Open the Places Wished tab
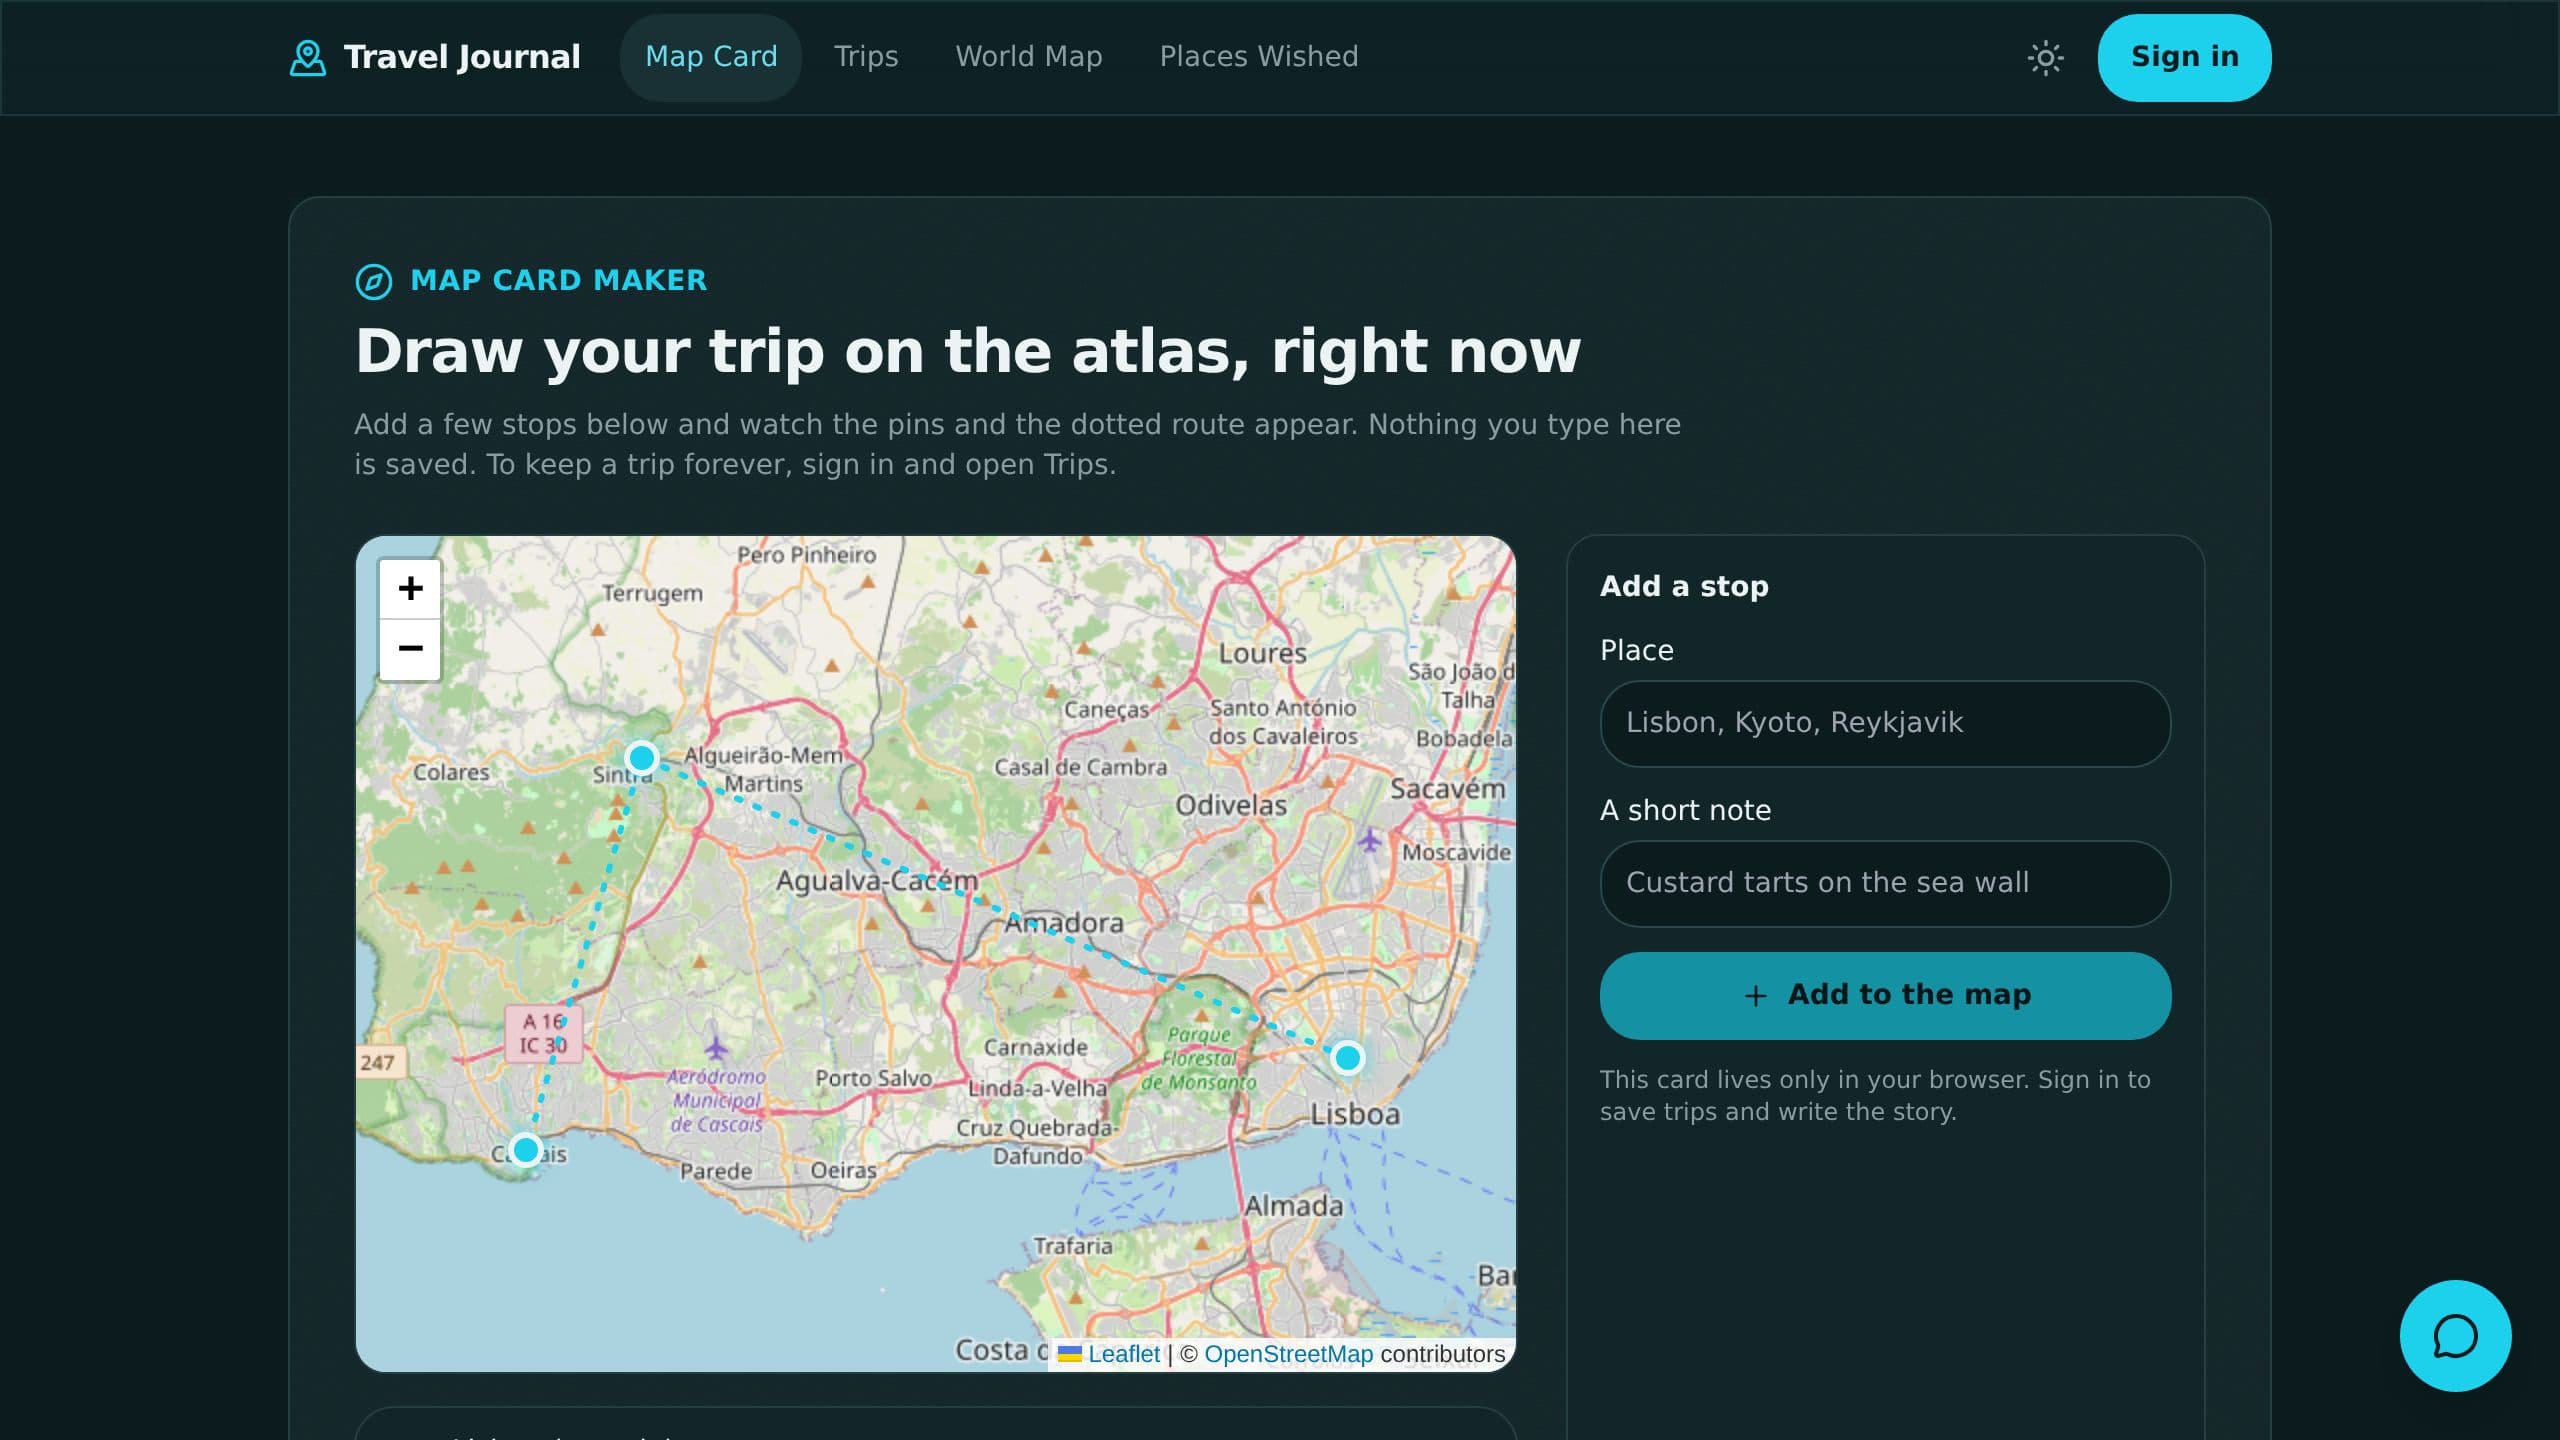2560x1440 pixels. pos(1259,57)
